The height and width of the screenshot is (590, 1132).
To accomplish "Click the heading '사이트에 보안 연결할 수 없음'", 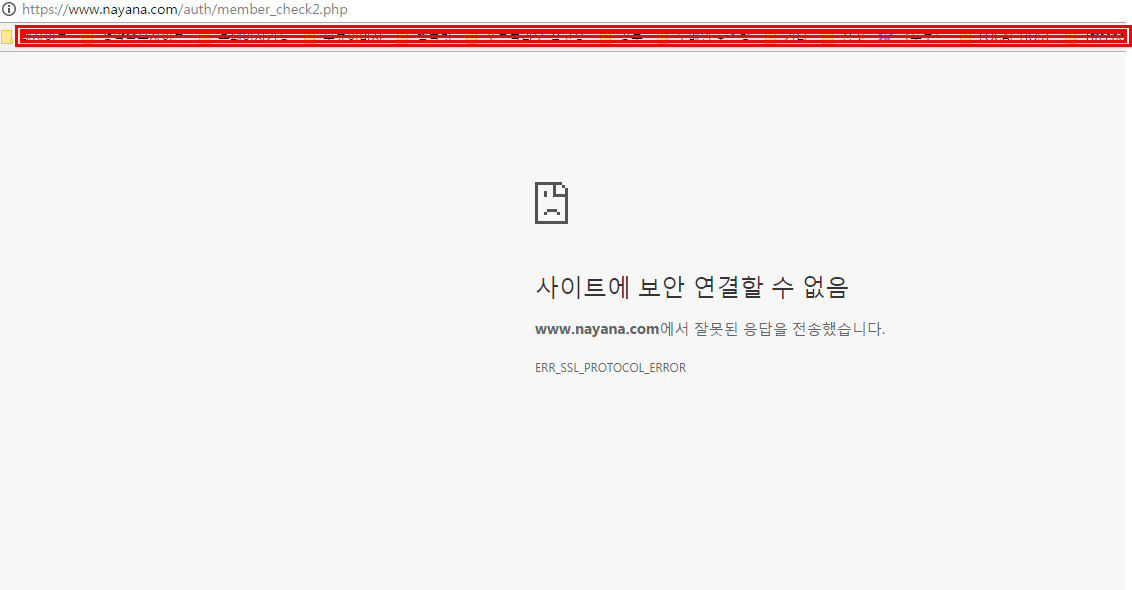I will pos(692,287).
